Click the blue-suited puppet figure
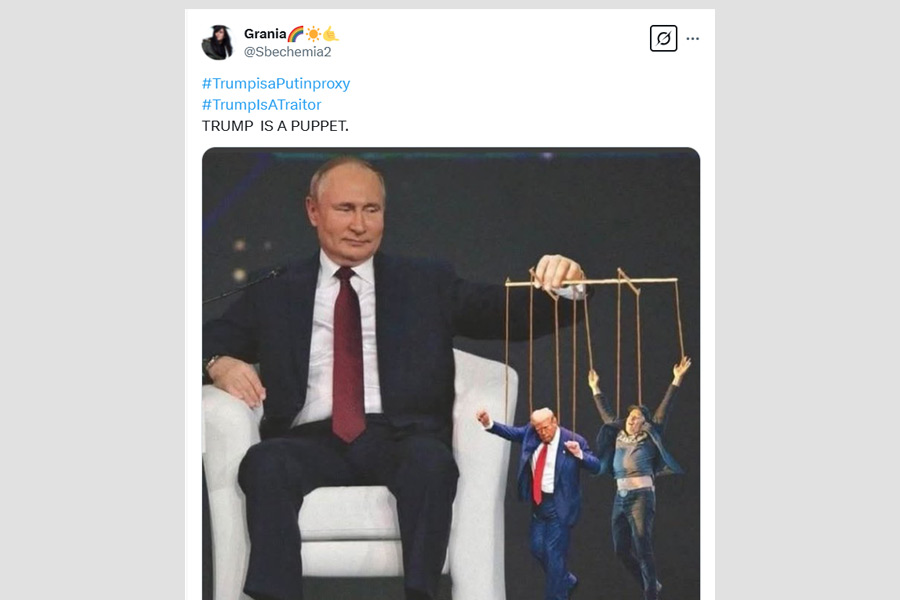This screenshot has width=900, height=600. click(540, 494)
